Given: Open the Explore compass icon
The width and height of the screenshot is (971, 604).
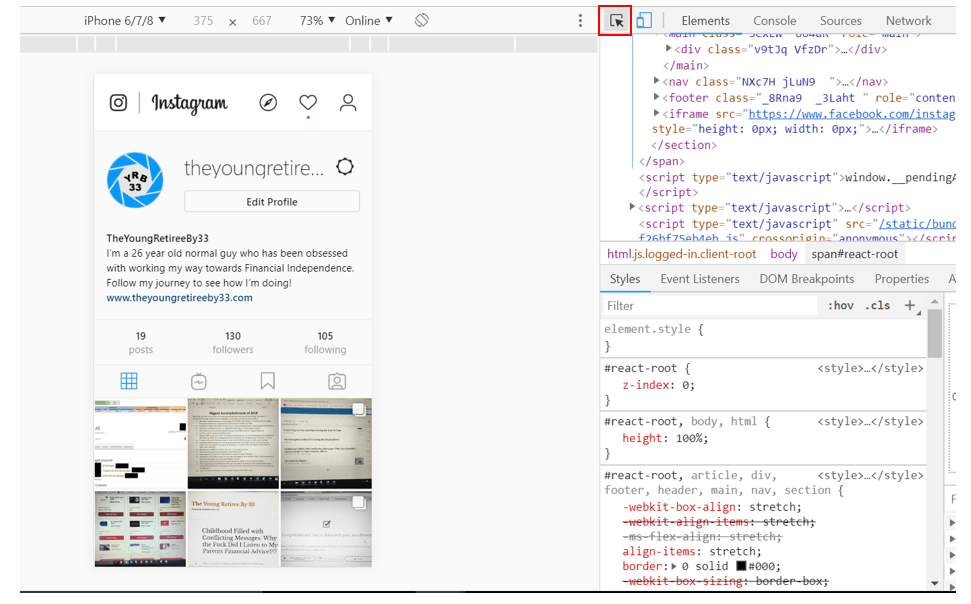Looking at the screenshot, I should click(x=268, y=102).
